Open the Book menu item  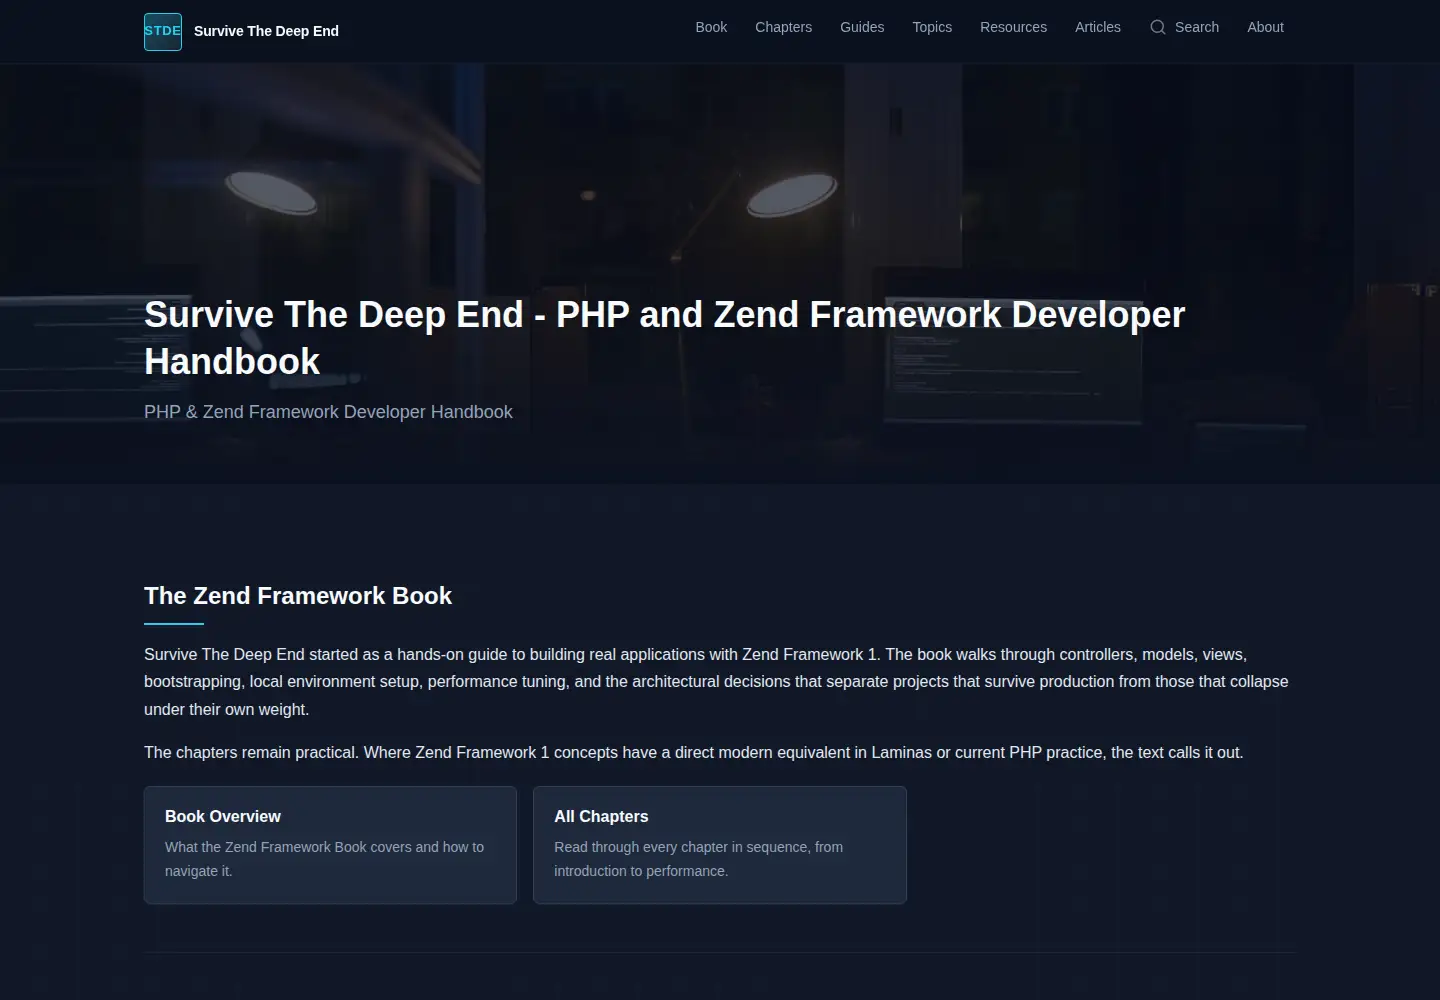coord(711,27)
